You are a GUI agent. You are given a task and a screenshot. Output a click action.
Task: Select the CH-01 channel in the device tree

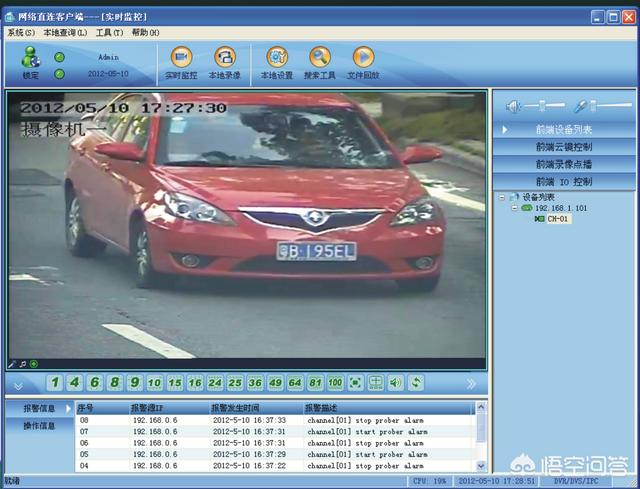558,219
